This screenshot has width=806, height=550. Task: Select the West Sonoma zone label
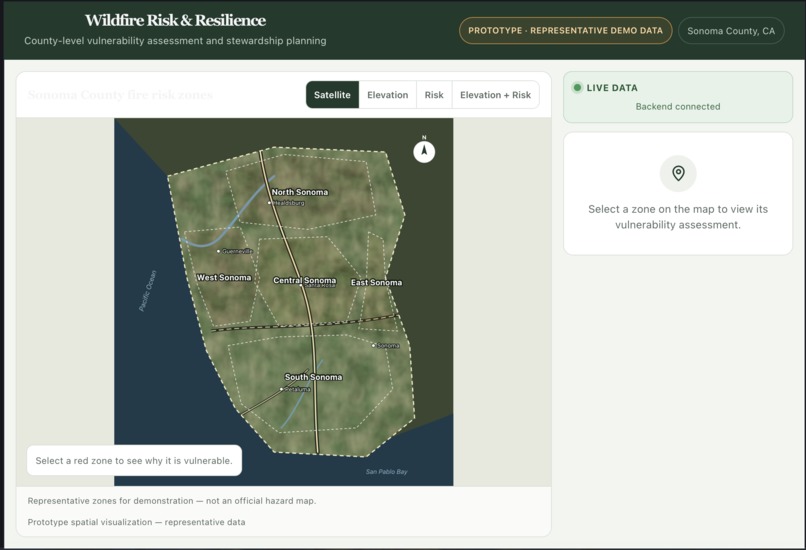[x=224, y=278]
